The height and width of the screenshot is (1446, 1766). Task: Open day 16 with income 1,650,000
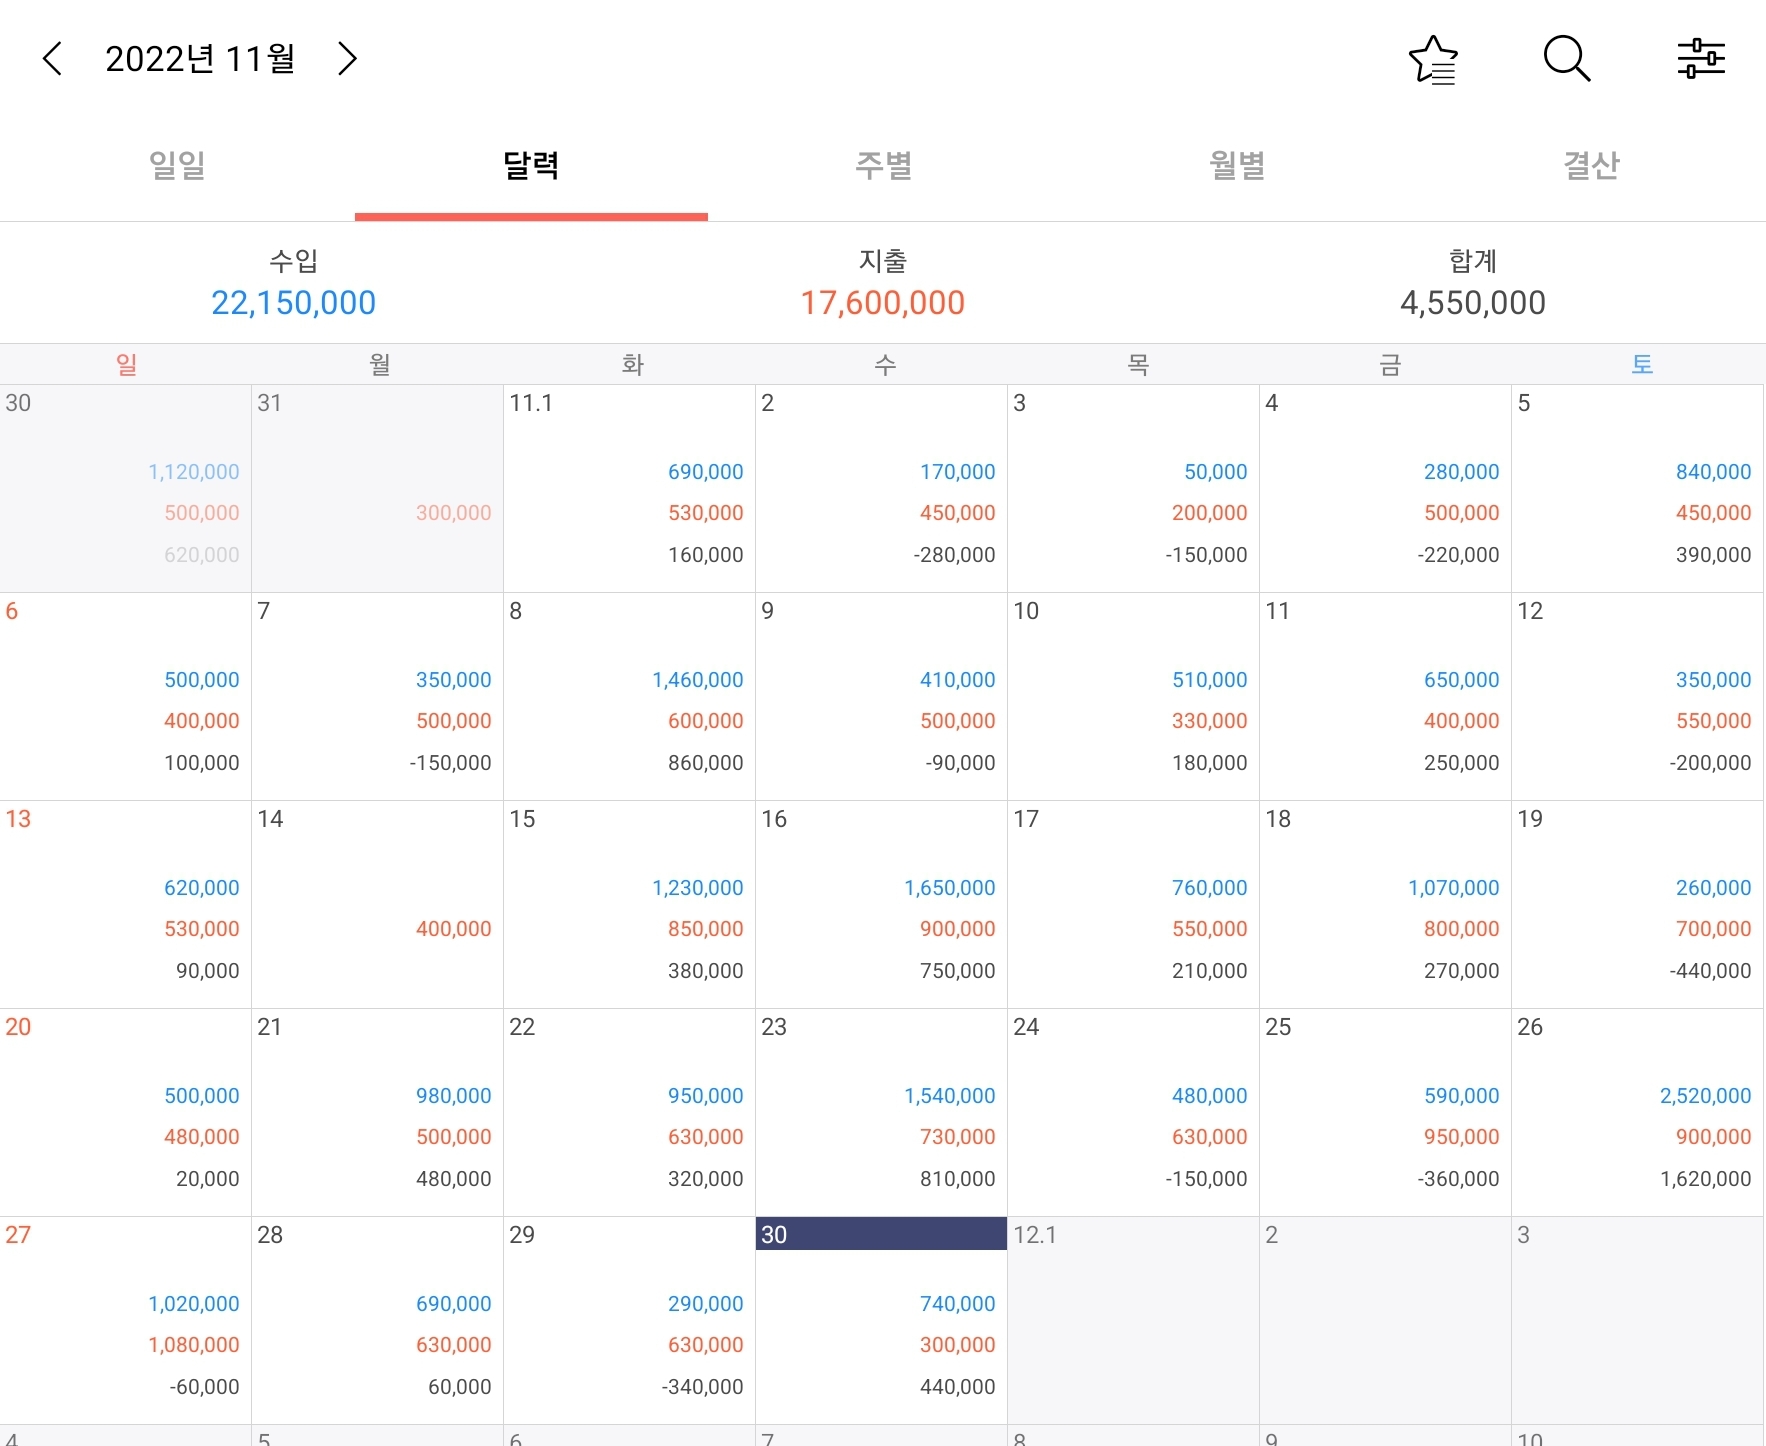[881, 904]
